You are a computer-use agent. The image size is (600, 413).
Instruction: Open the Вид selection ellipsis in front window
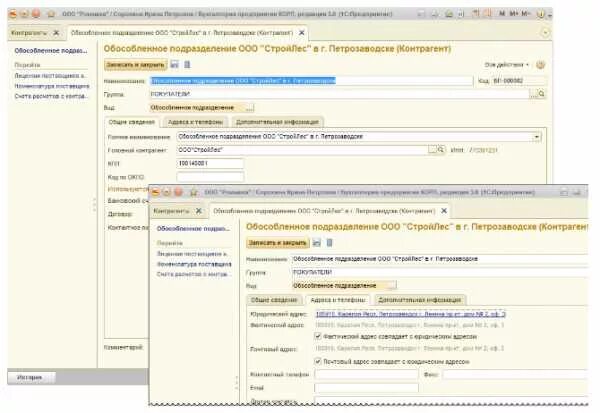[x=392, y=286]
